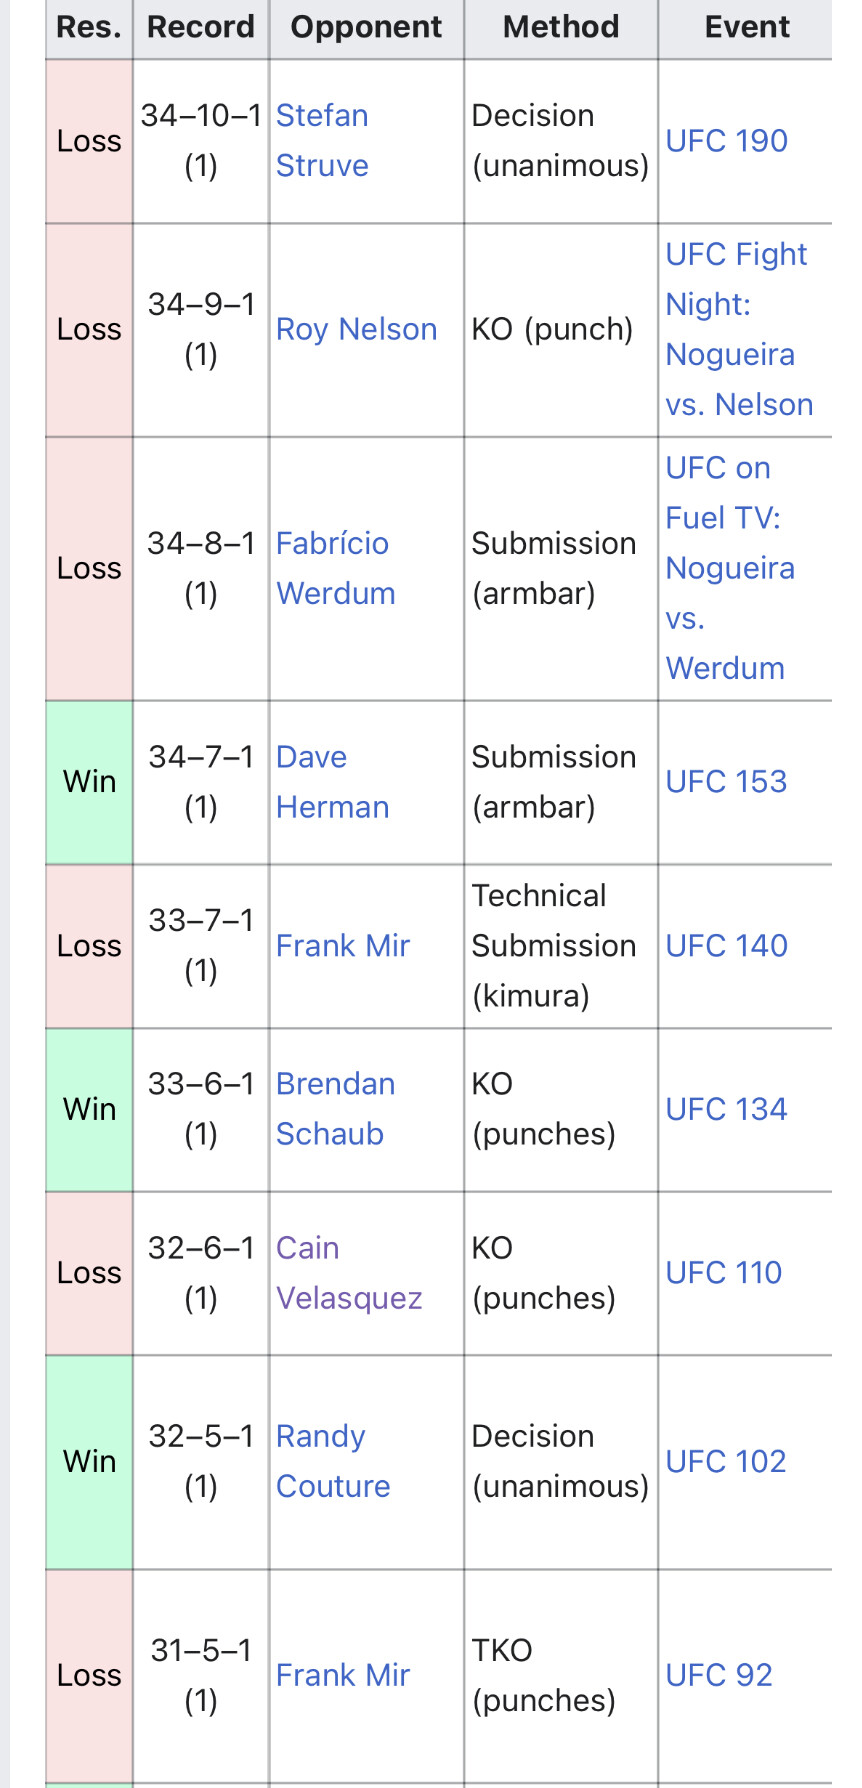Open the UFC 190 event link

tap(727, 141)
